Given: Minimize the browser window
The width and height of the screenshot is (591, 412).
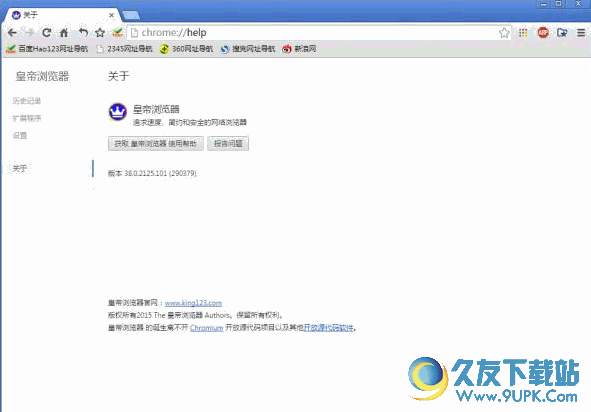Looking at the screenshot, I should tap(544, 4).
